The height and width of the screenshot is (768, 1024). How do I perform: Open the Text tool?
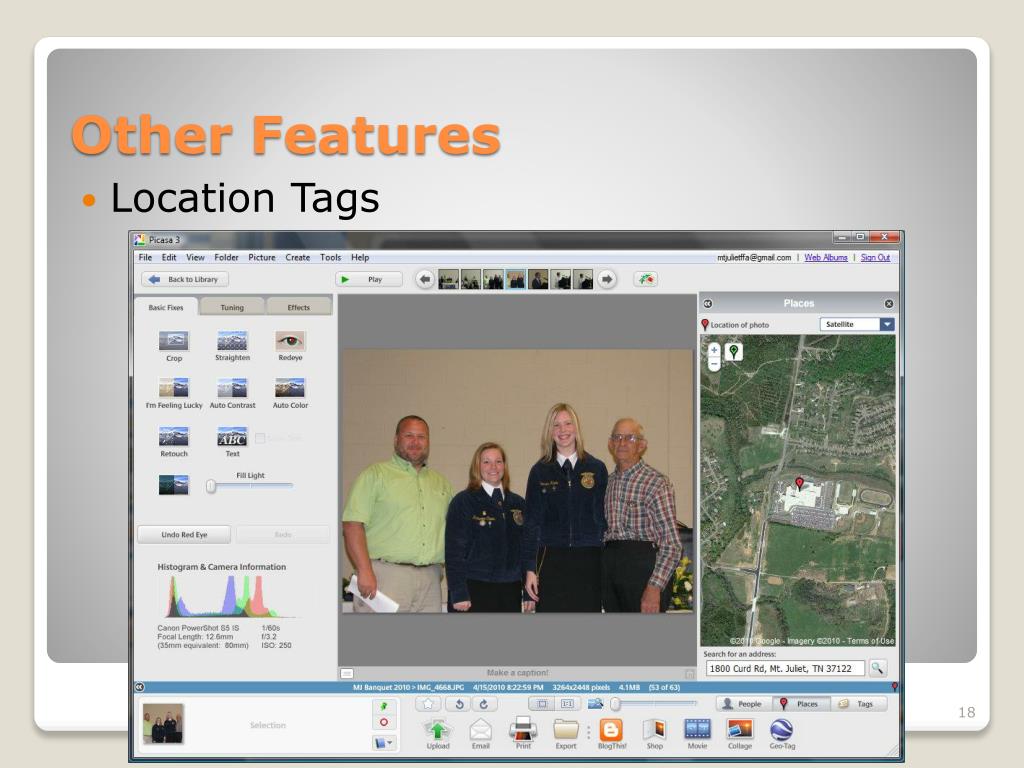coord(232,436)
